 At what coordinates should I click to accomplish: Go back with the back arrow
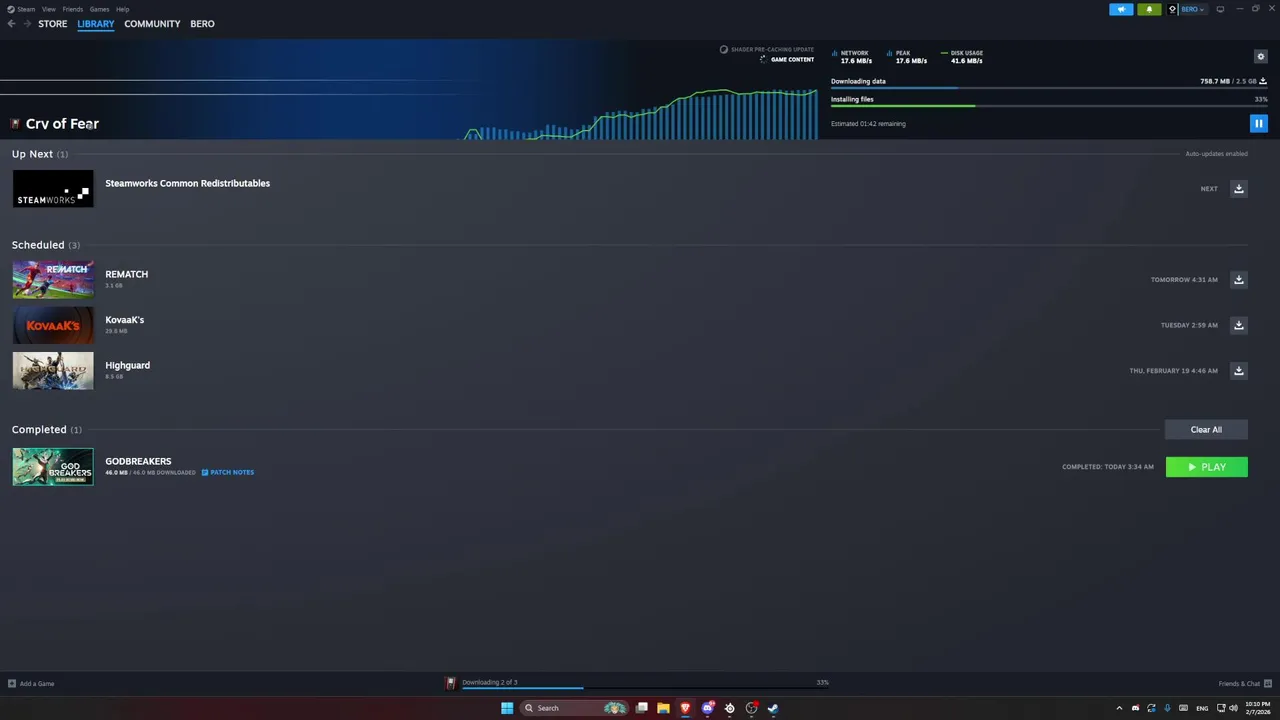click(11, 24)
